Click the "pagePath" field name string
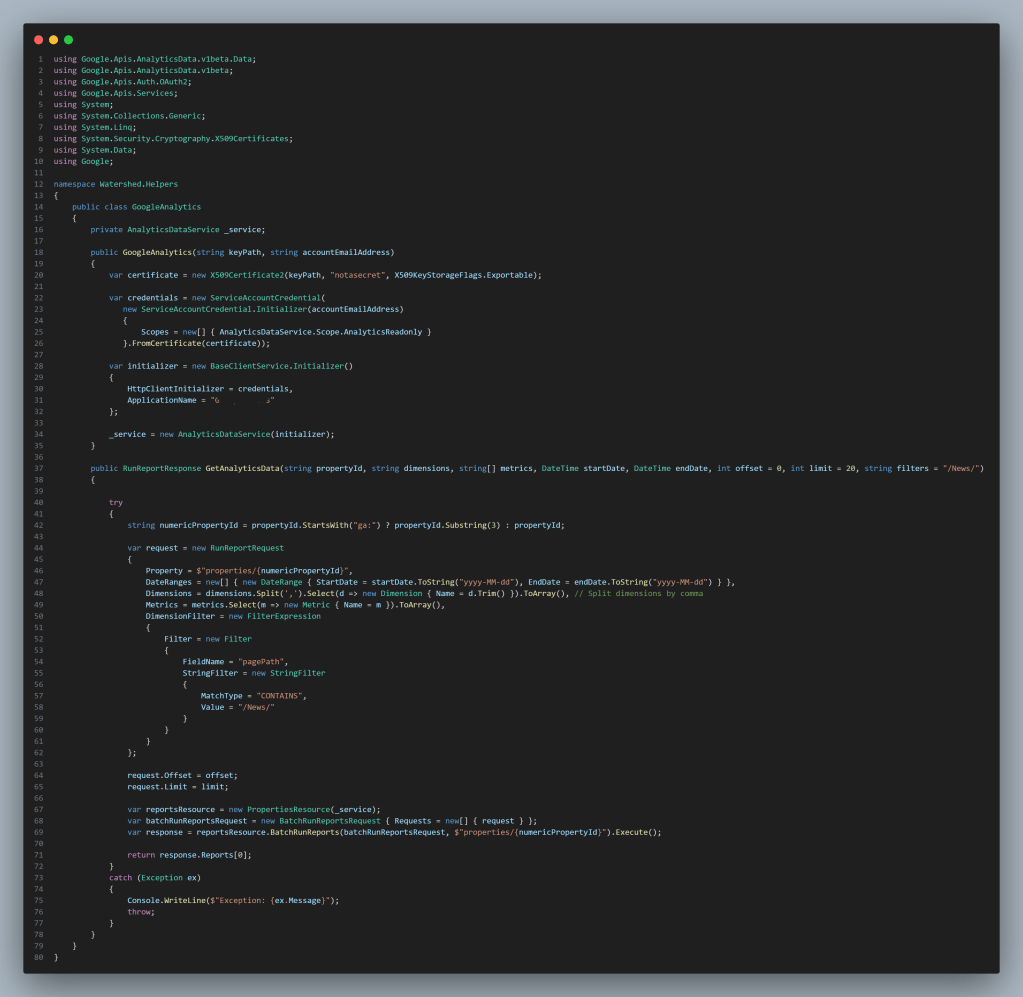The height and width of the screenshot is (997, 1023). (264, 661)
